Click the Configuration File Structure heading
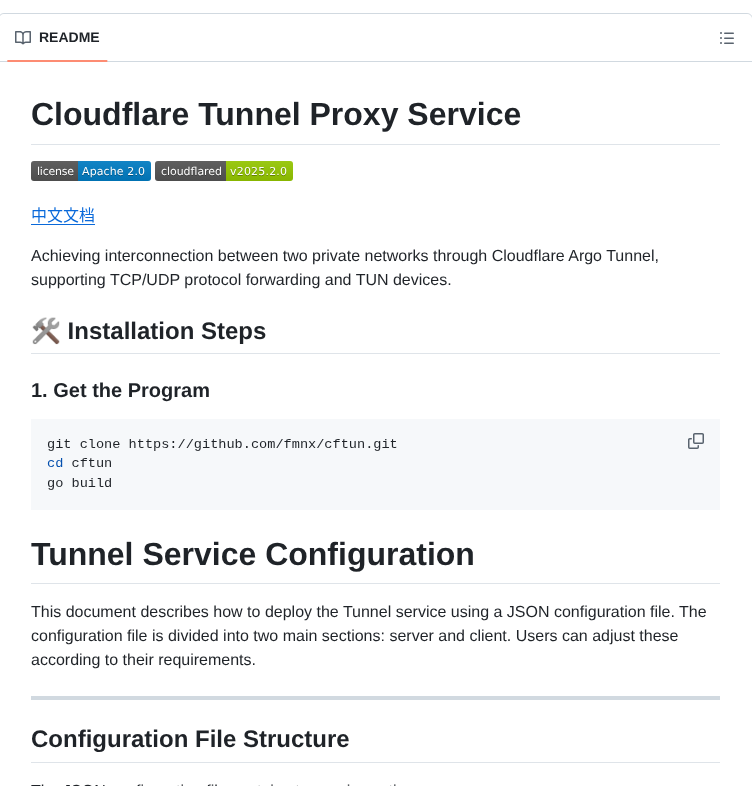Screen dimensions: 752x786 tap(190, 739)
